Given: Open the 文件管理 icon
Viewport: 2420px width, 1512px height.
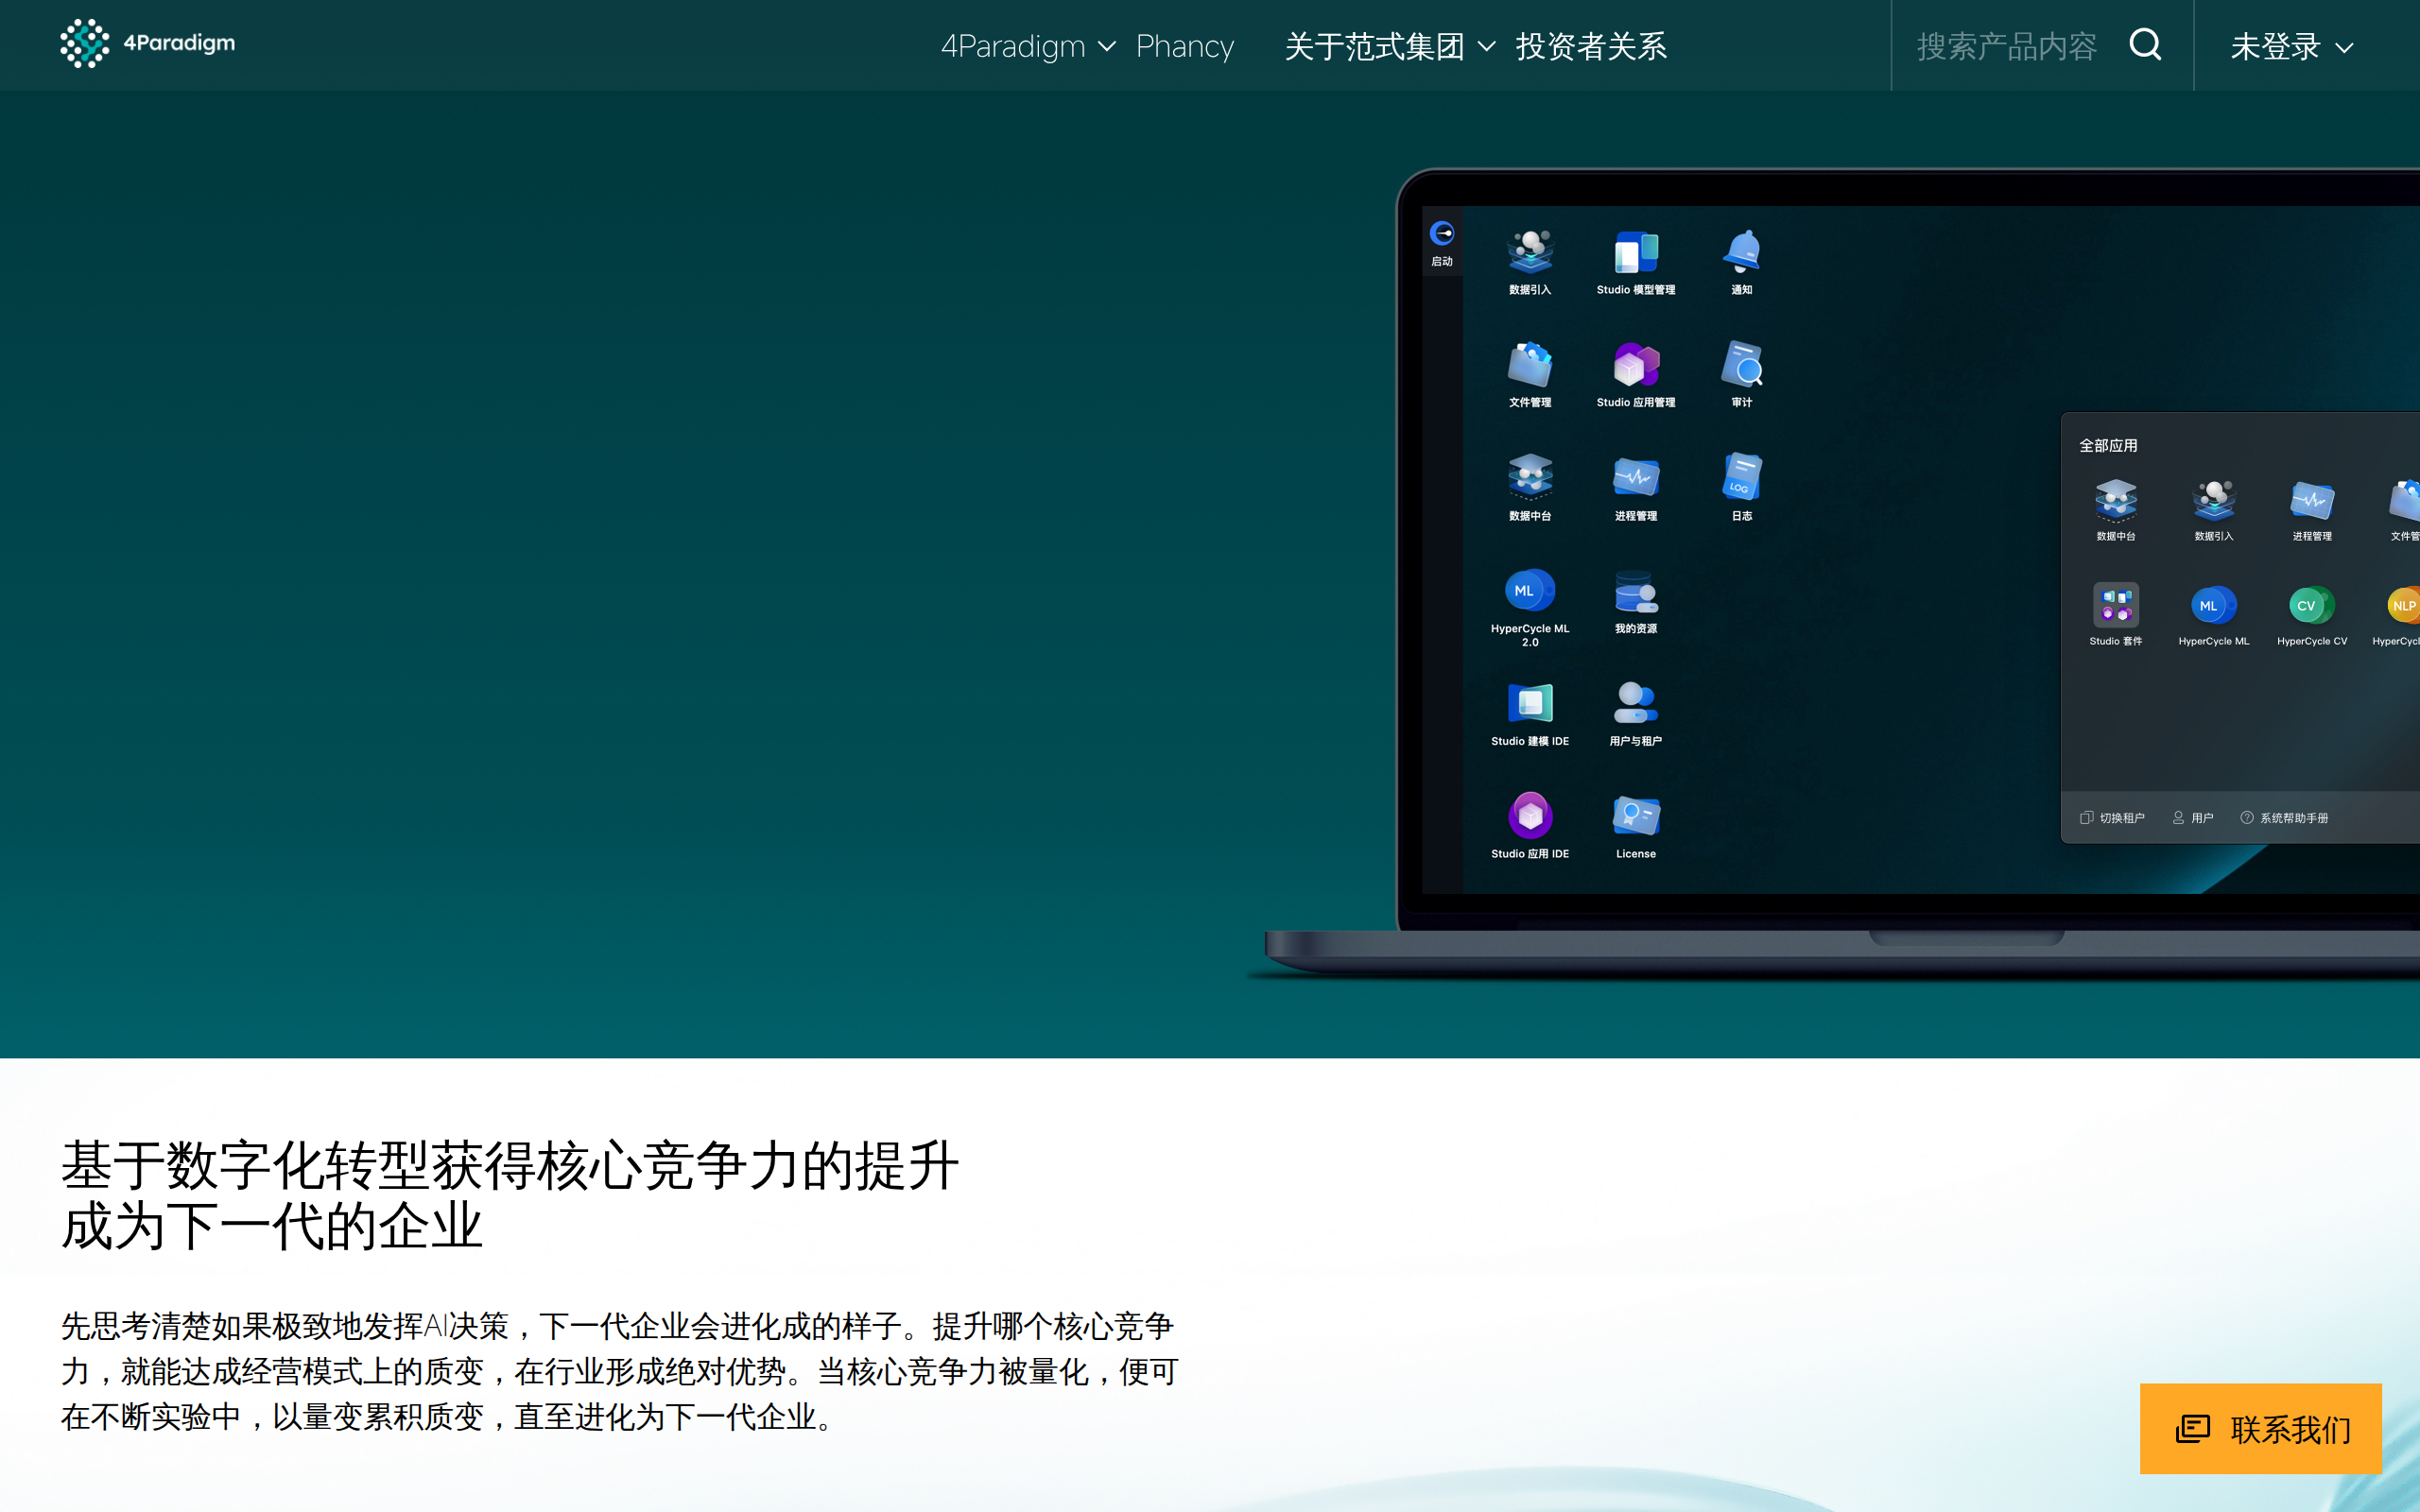Looking at the screenshot, I should coord(1529,365).
